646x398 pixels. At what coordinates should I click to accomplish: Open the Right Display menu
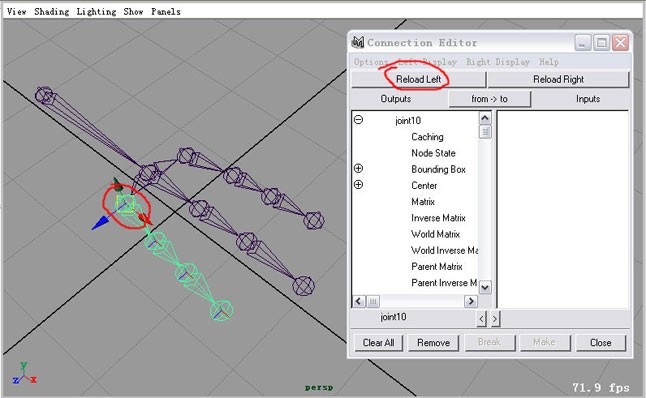[x=498, y=62]
